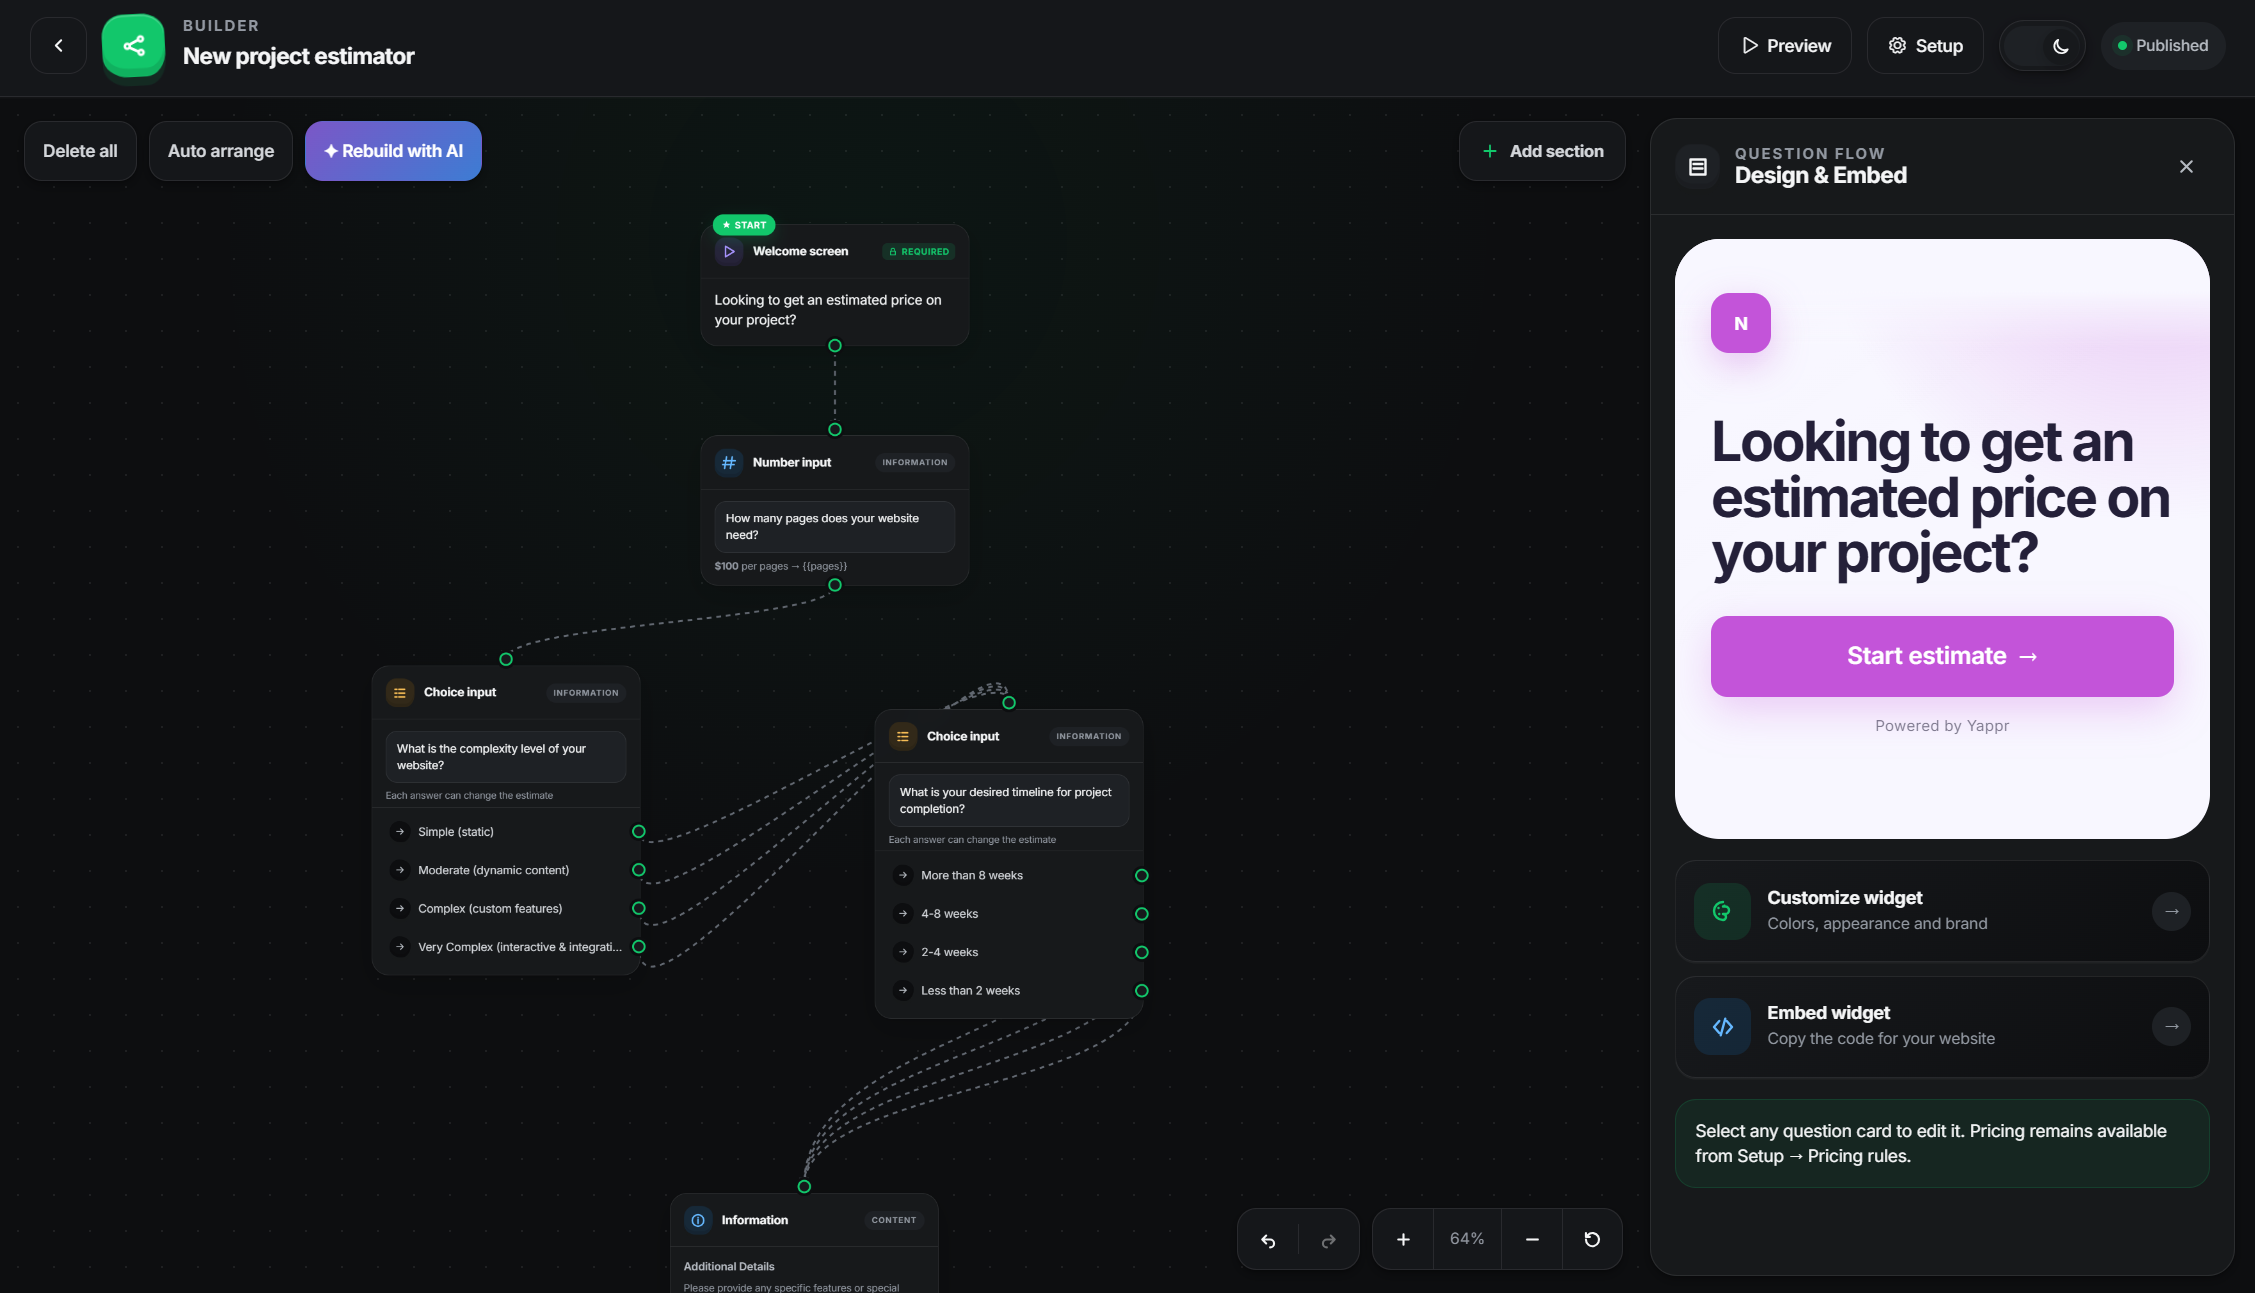The height and width of the screenshot is (1293, 2255).
Task: Select the Less than 2 weeks option
Action: (x=1009, y=991)
